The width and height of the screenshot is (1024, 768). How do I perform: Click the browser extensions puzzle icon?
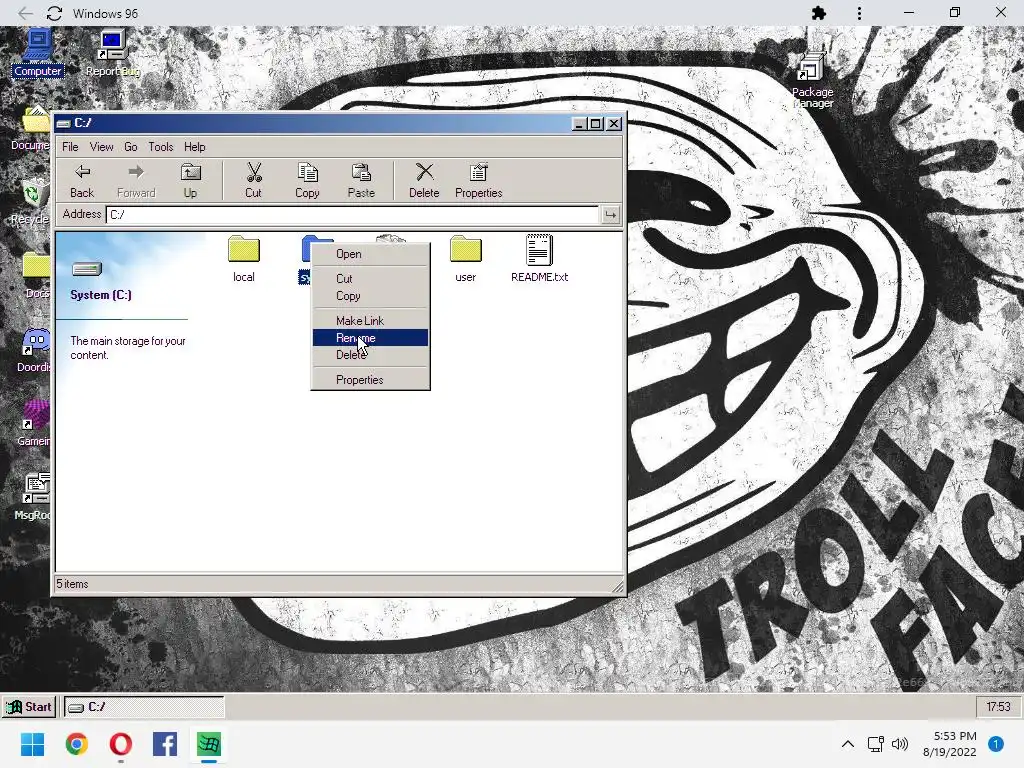[819, 13]
